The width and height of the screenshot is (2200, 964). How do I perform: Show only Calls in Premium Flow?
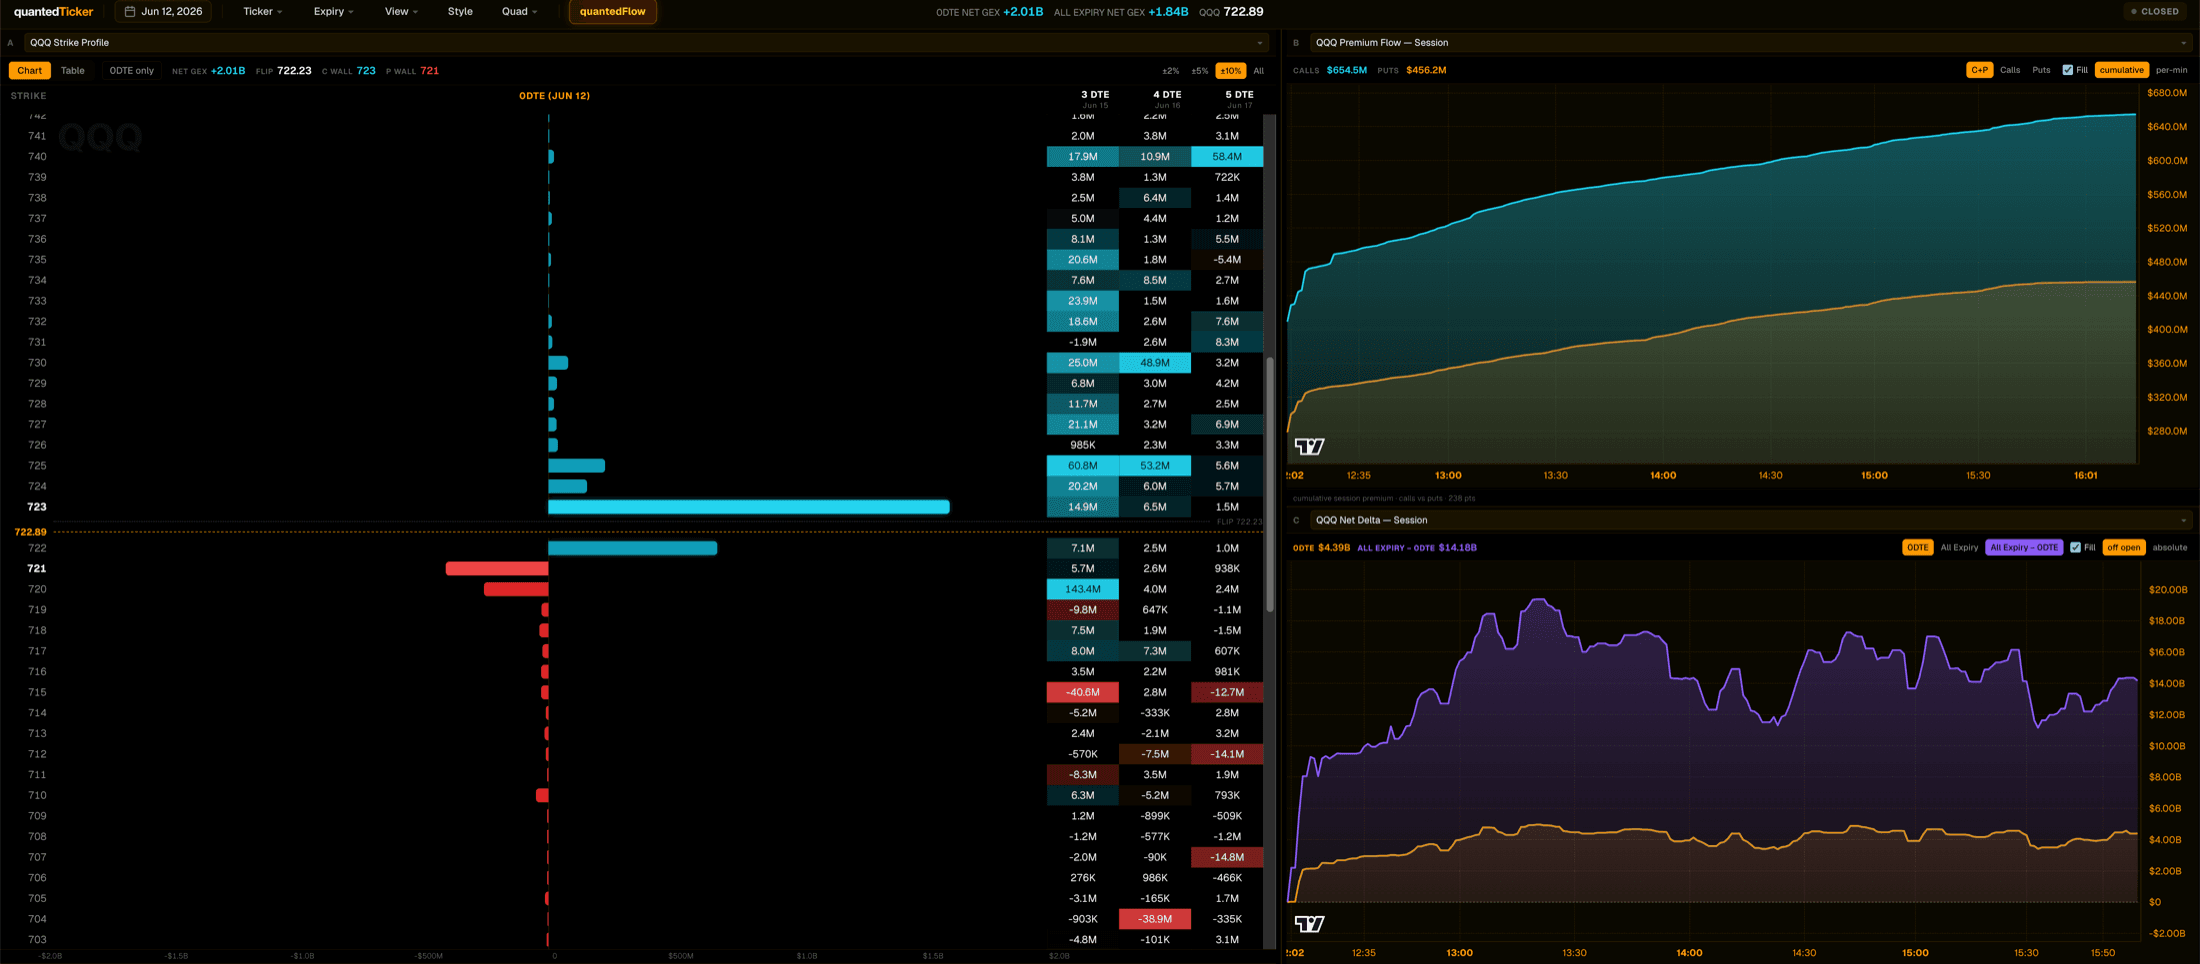[2010, 70]
